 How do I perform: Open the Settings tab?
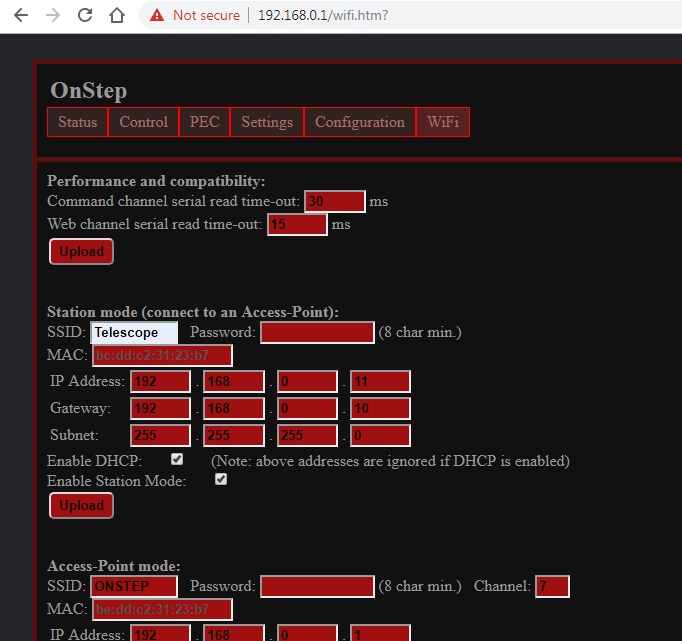coord(267,122)
